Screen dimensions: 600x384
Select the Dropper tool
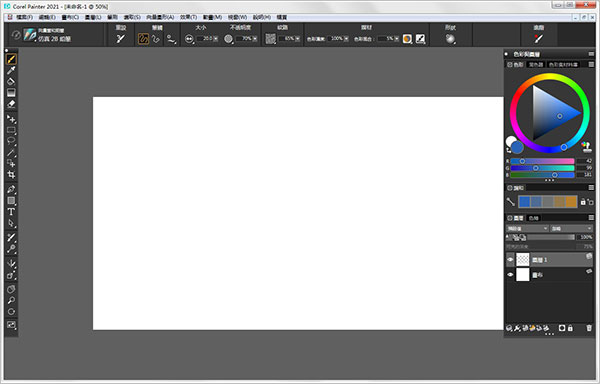click(11, 70)
